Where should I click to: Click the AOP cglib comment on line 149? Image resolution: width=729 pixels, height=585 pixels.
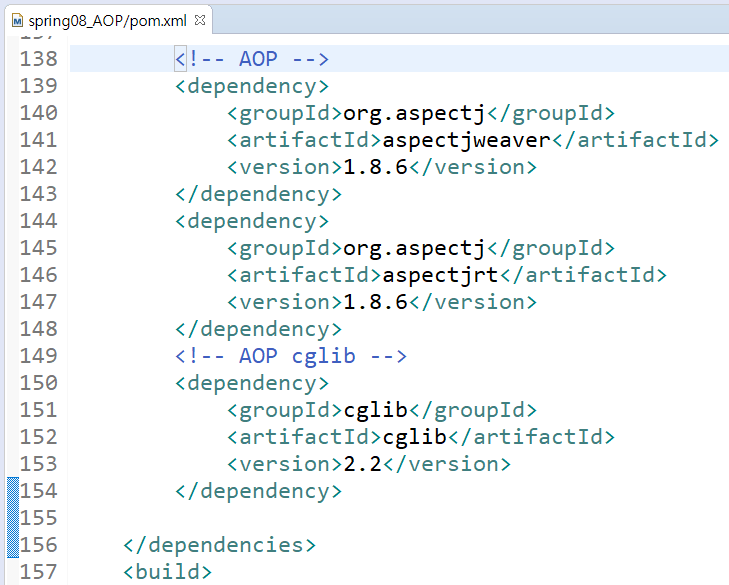(x=291, y=356)
